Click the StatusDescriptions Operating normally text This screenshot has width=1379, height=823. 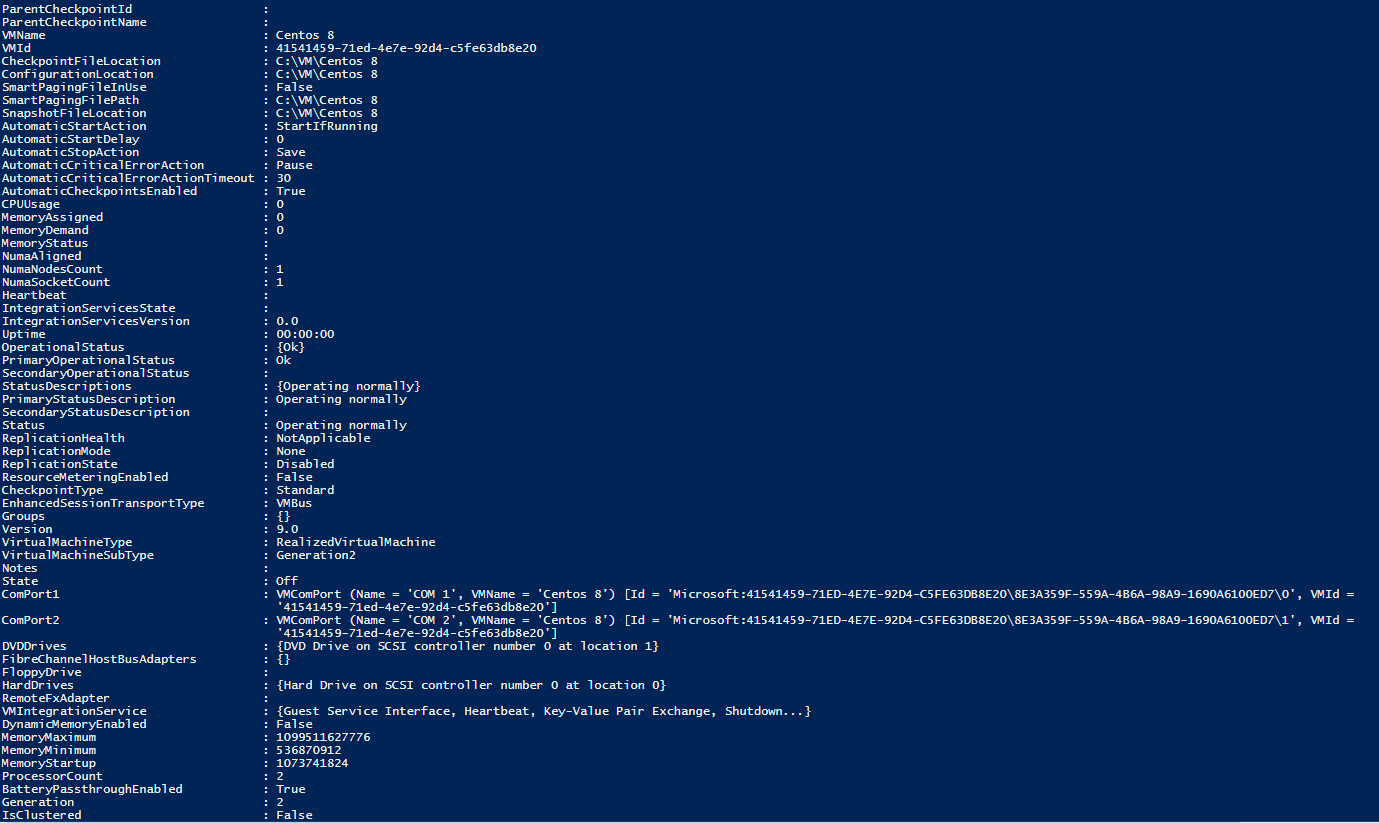click(349, 386)
